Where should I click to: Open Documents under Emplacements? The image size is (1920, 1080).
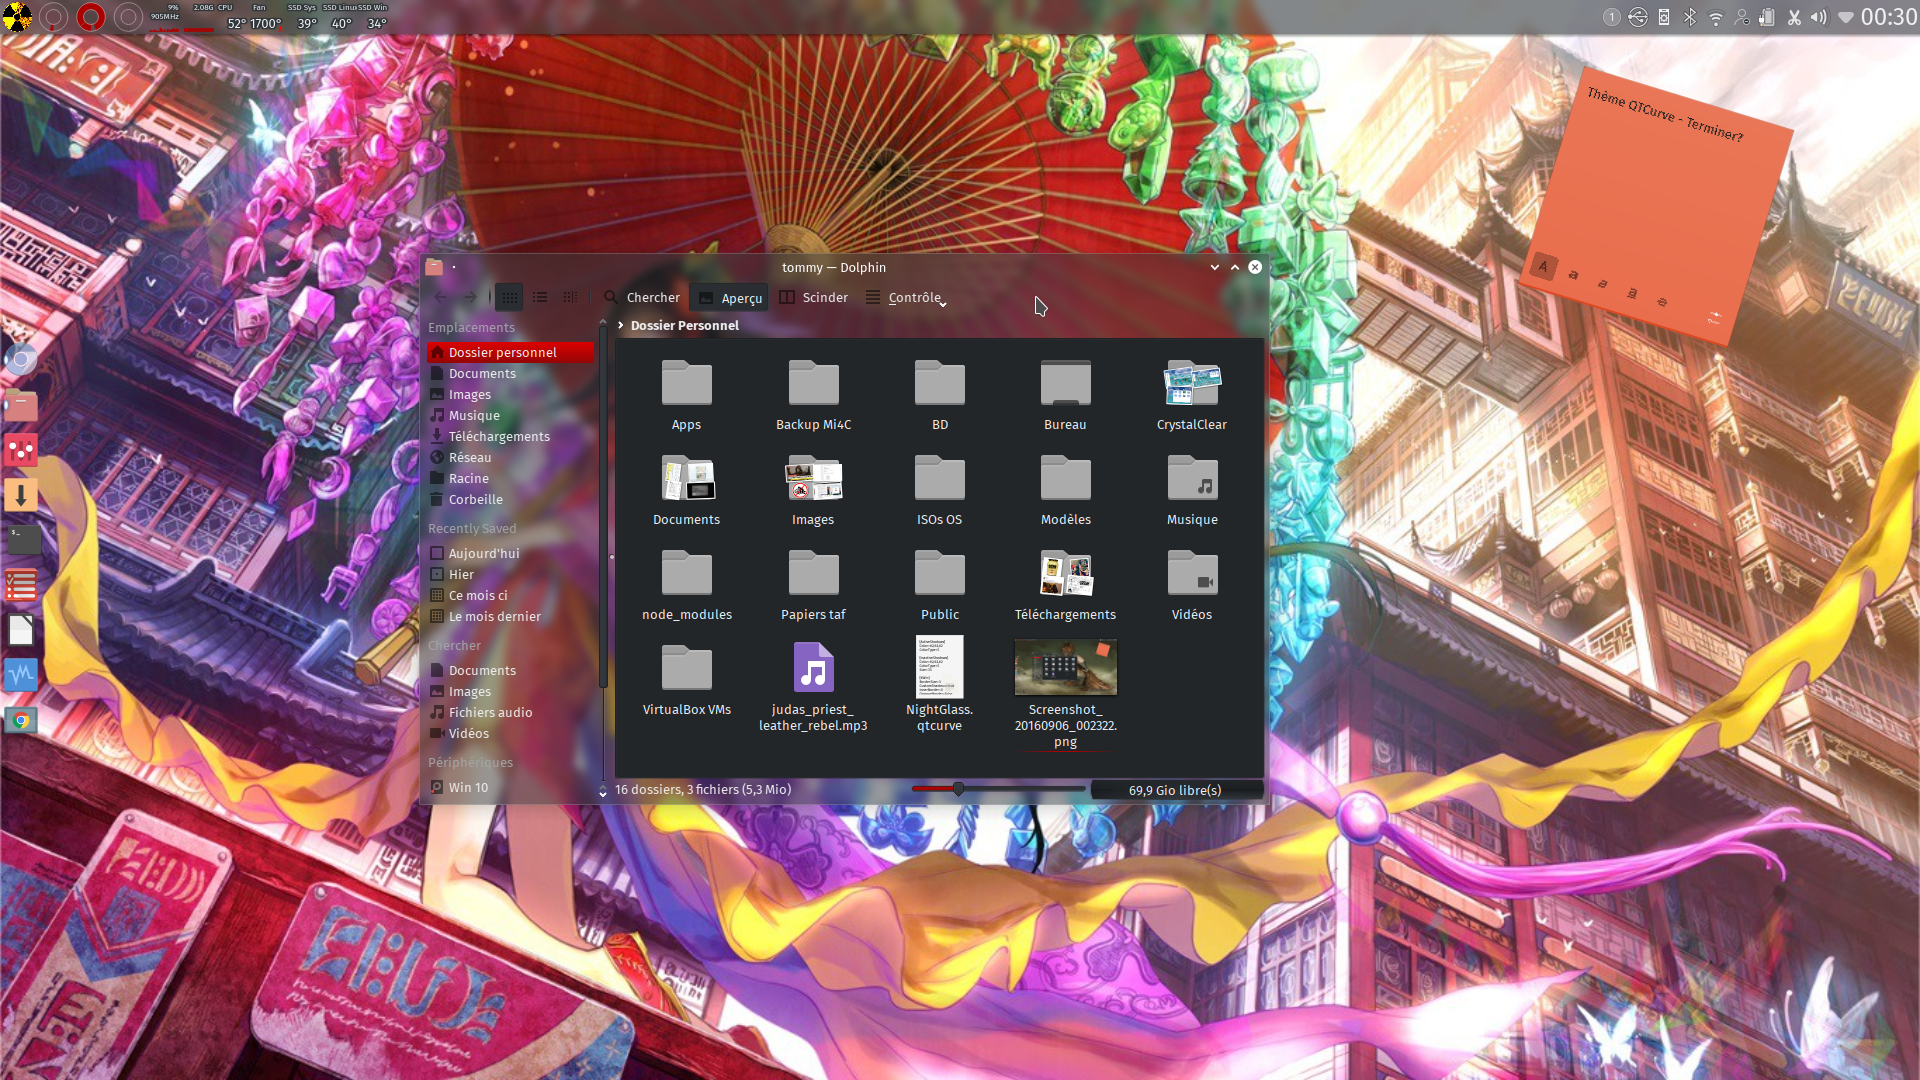[510, 373]
